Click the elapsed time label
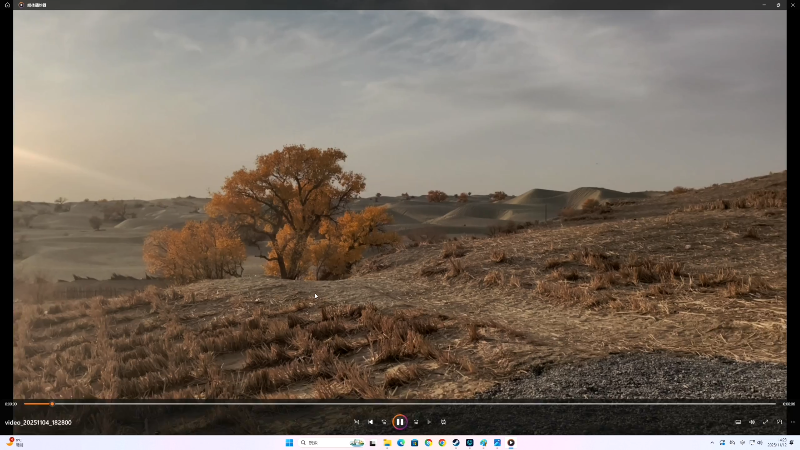 [11, 404]
